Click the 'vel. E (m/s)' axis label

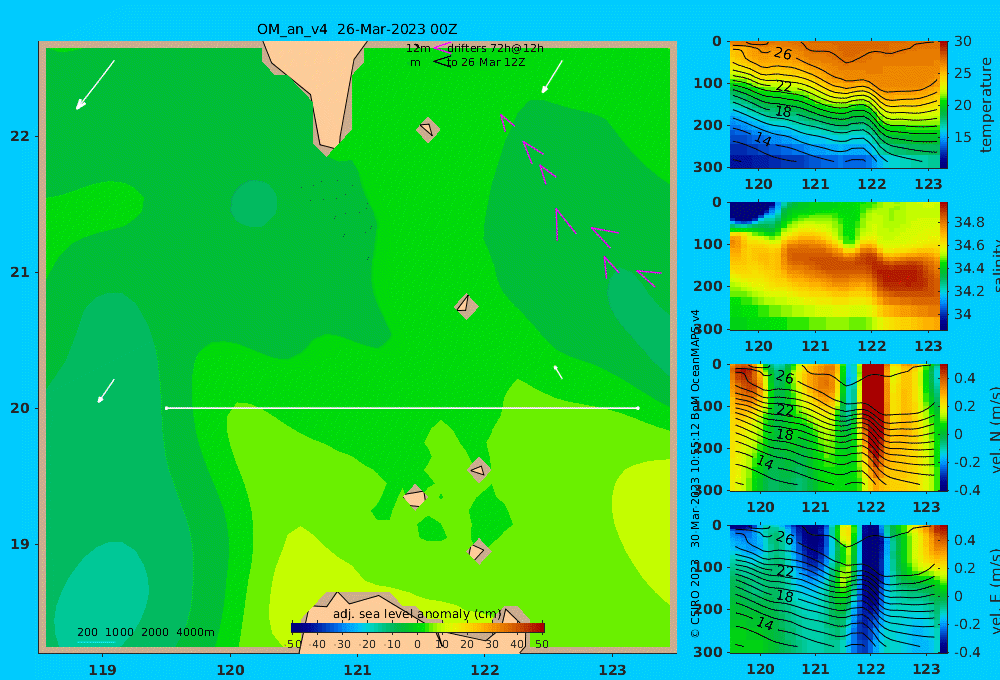tap(994, 590)
